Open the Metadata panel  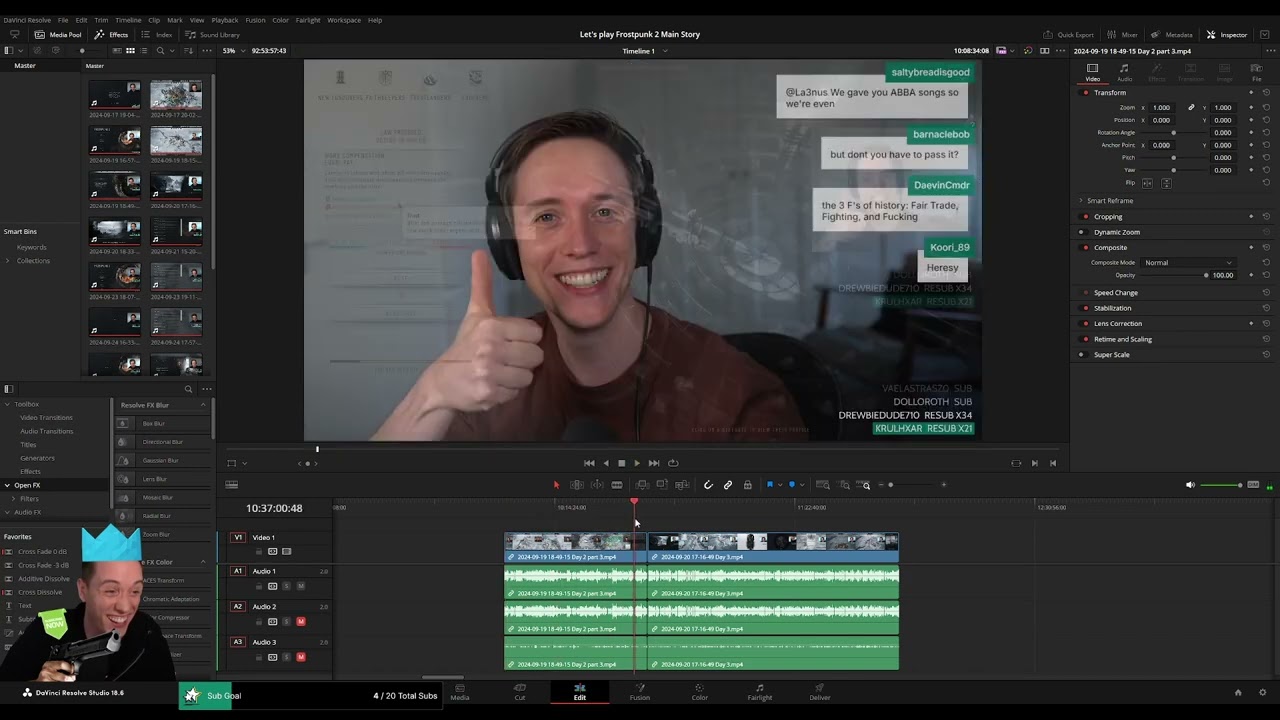(x=1172, y=34)
